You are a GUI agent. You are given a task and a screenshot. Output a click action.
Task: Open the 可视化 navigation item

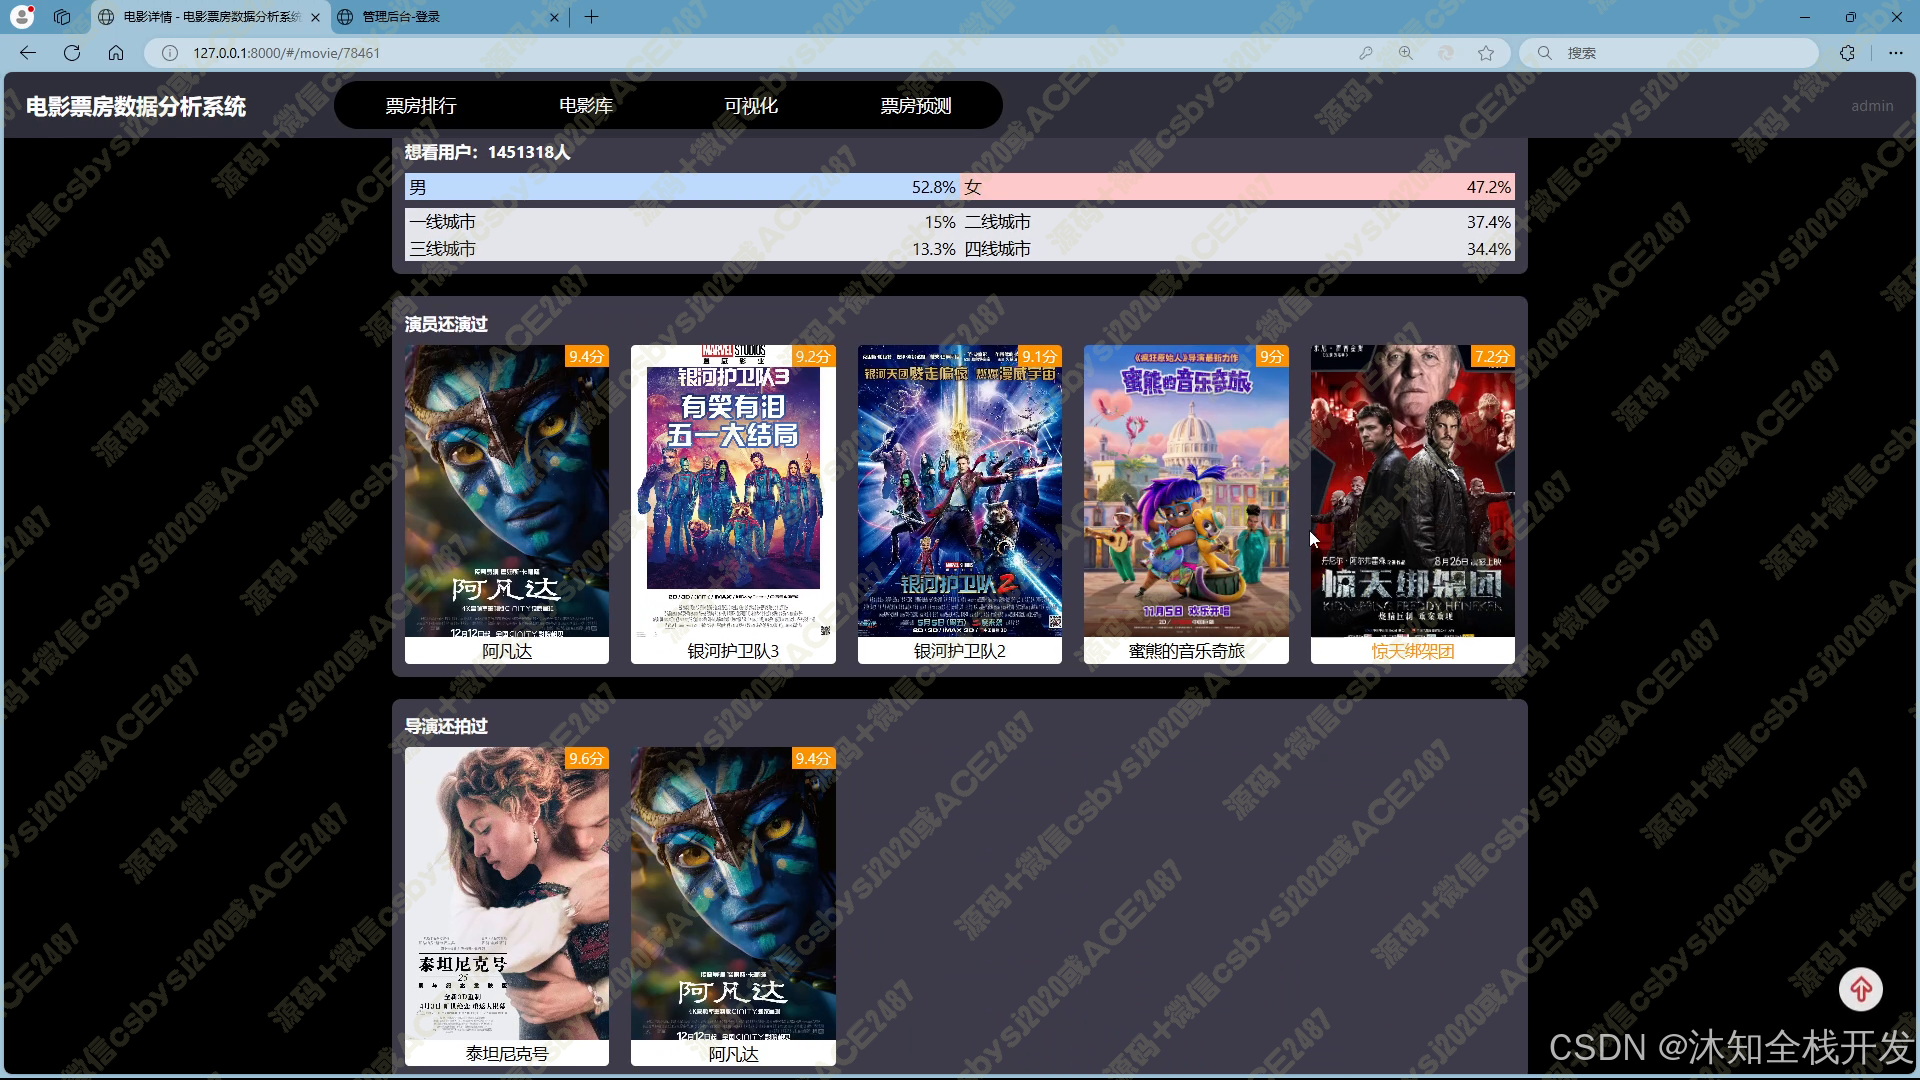point(751,106)
